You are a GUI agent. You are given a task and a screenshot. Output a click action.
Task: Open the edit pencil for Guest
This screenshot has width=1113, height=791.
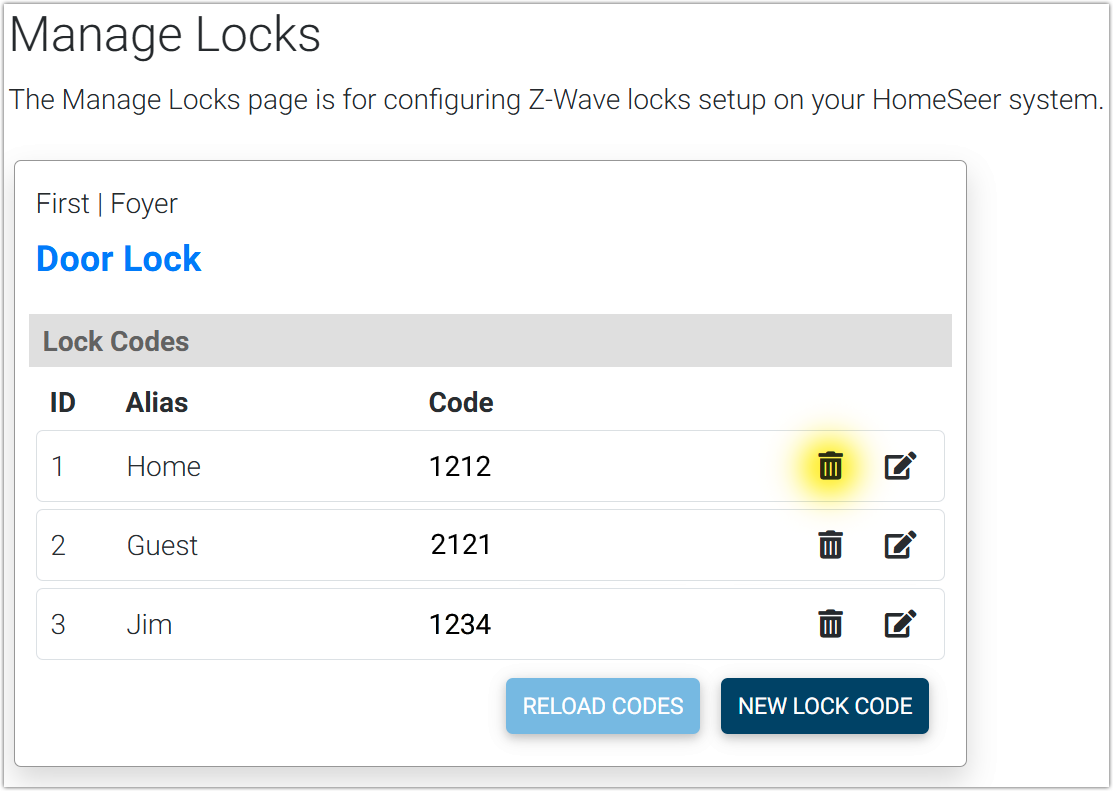900,545
